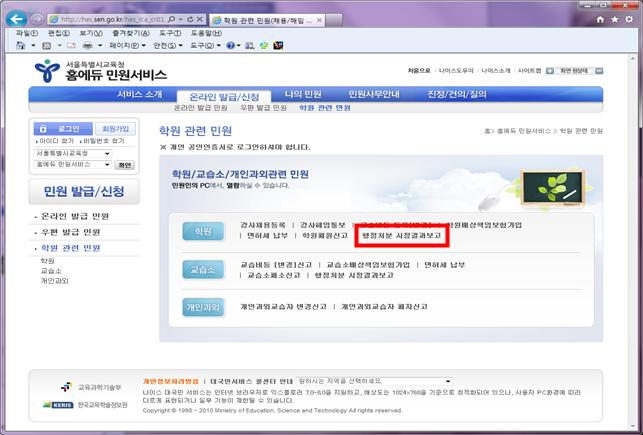Click the browser Forward arrow button
The height and width of the screenshot is (435, 643).
(x=37, y=19)
